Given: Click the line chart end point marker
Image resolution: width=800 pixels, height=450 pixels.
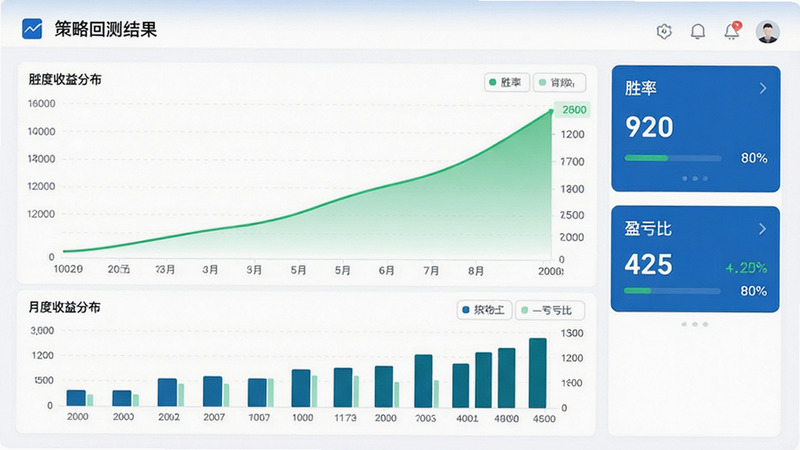Looking at the screenshot, I should click(x=551, y=111).
